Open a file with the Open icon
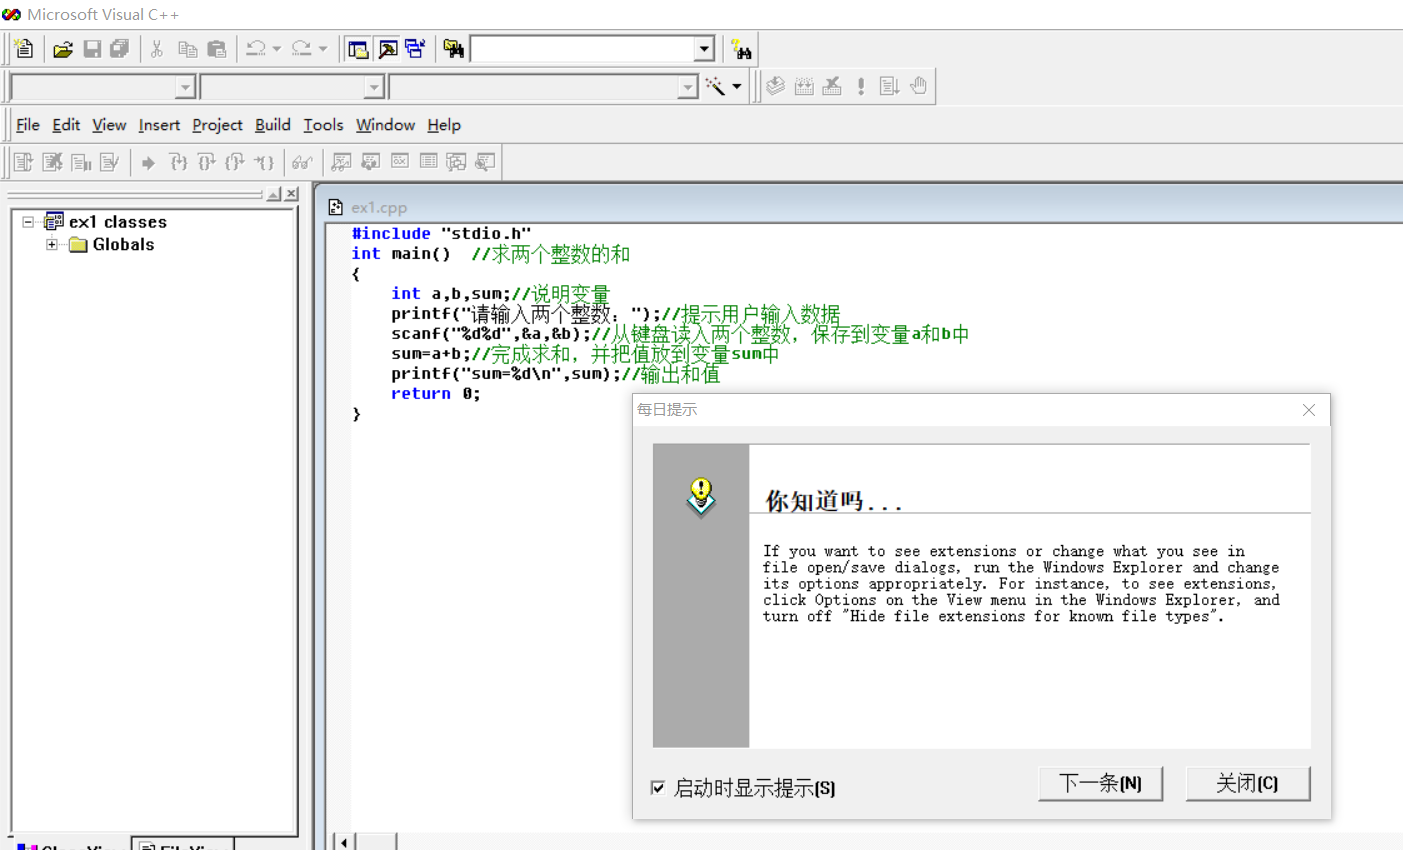Image resolution: width=1403 pixels, height=850 pixels. [x=63, y=48]
